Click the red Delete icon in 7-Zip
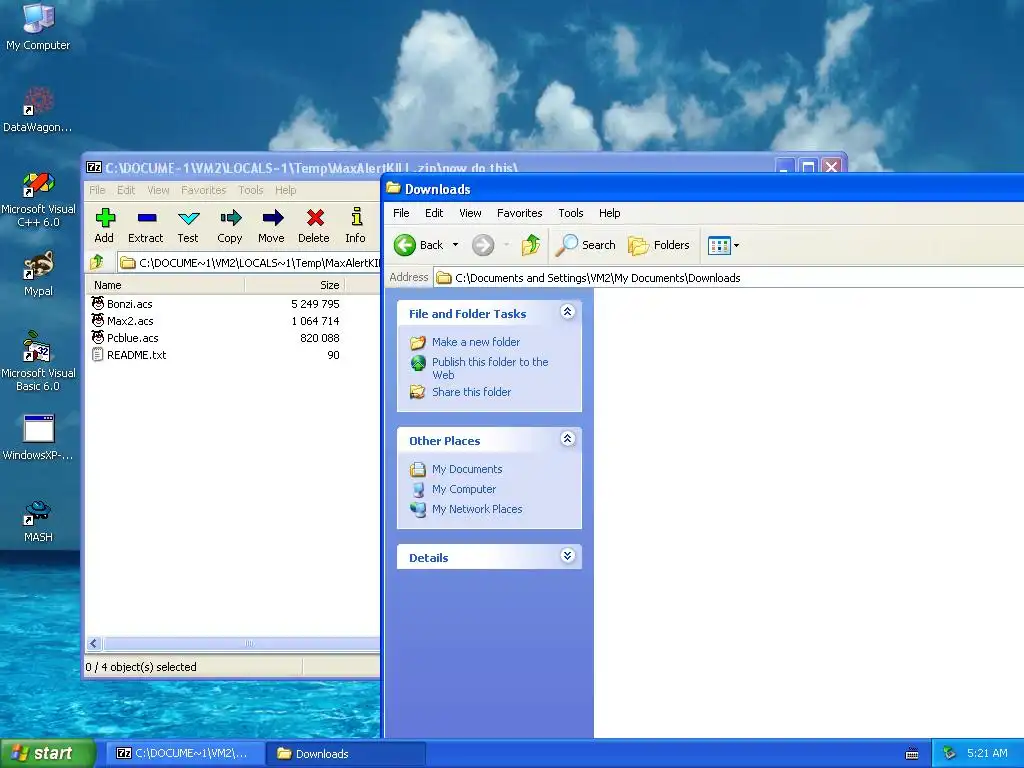1024x768 pixels. 314,226
